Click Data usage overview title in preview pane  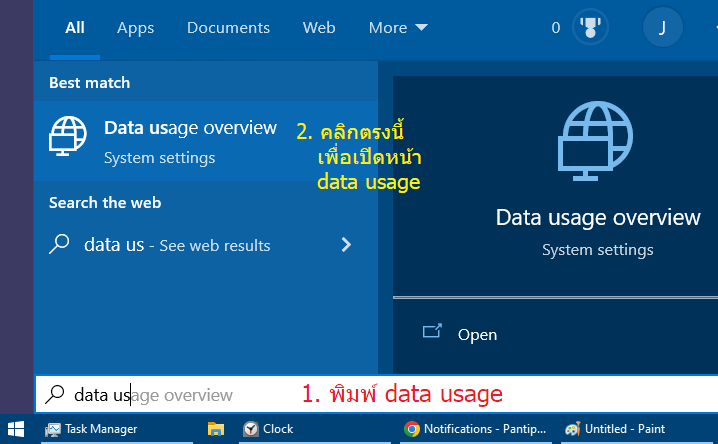598,217
